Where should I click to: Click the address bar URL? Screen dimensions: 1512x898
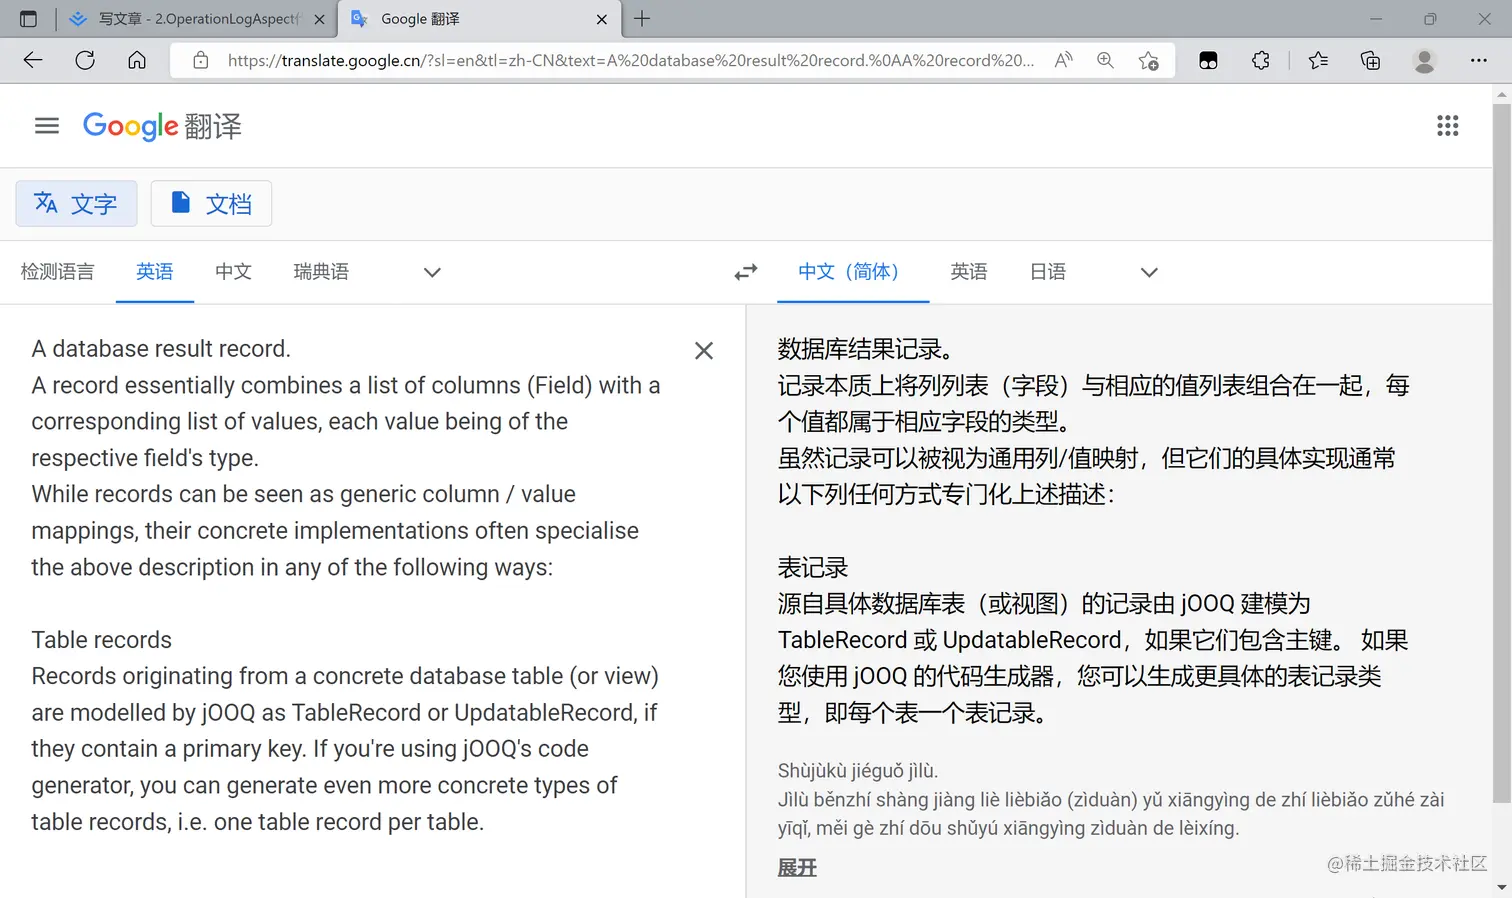[630, 60]
